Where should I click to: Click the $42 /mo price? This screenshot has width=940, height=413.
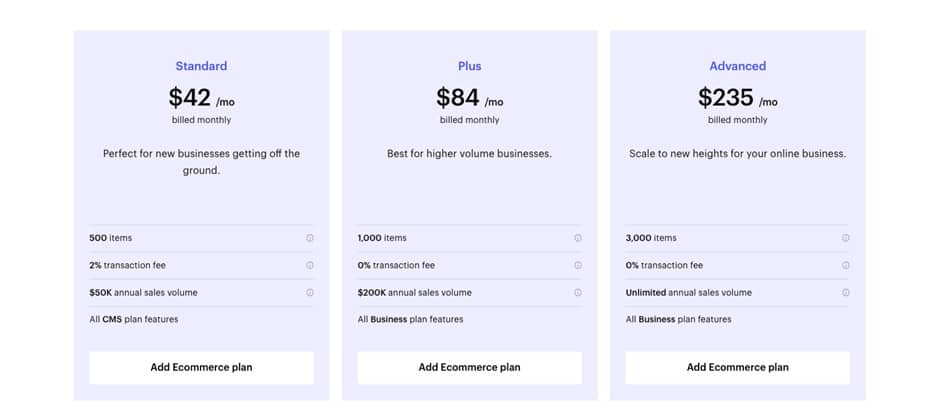pyautogui.click(x=201, y=98)
